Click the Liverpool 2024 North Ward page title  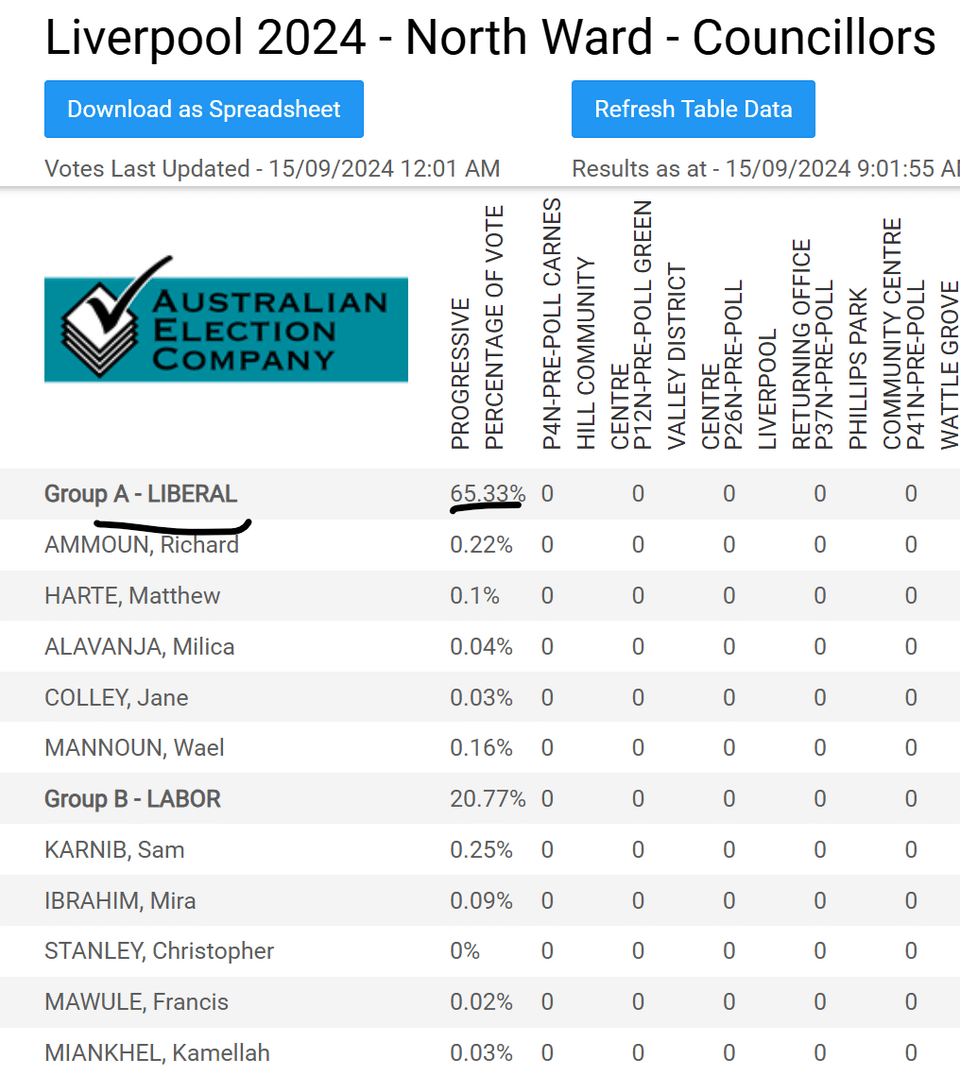click(490, 38)
